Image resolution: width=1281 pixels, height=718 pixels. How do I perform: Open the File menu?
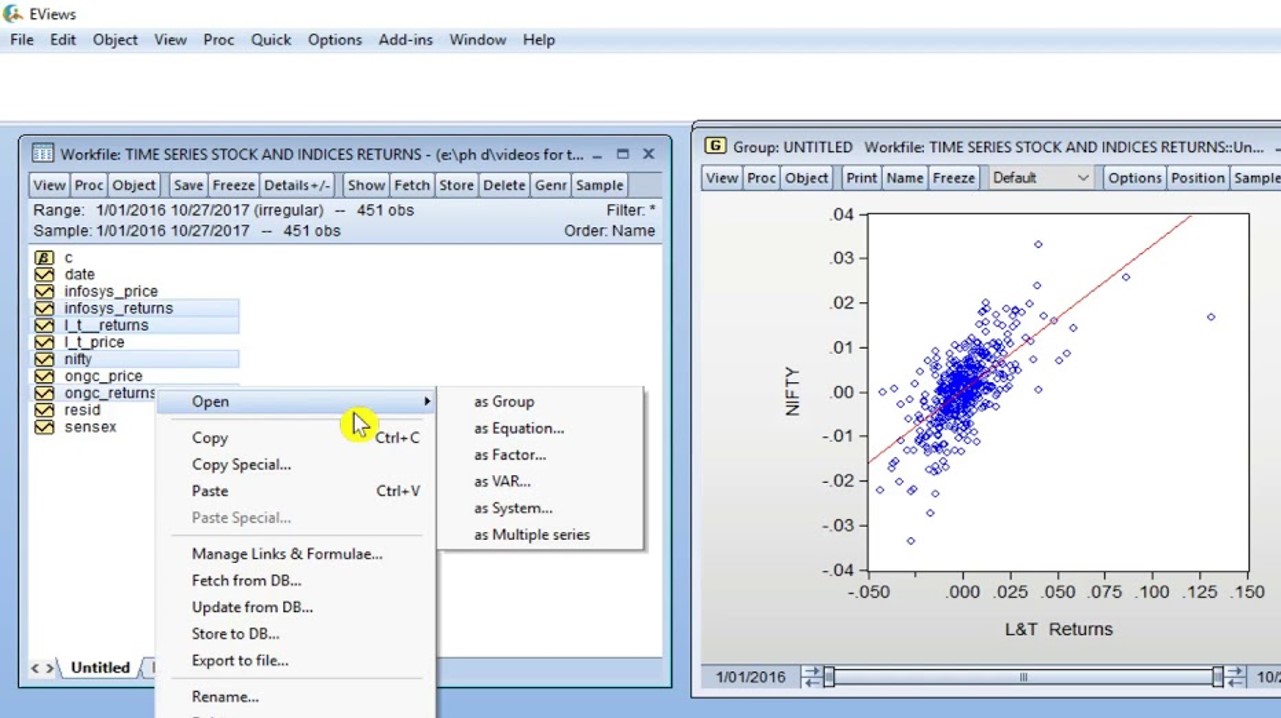22,40
